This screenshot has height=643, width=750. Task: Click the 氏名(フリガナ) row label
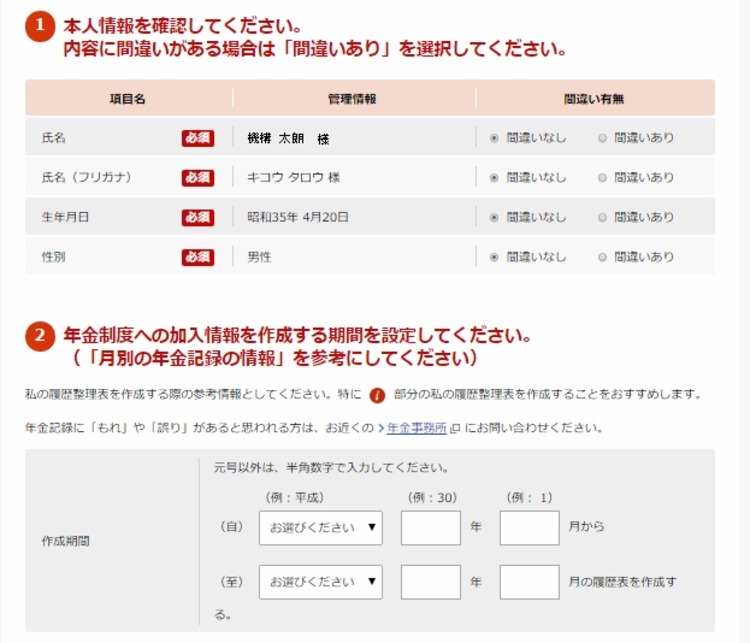coord(86,177)
